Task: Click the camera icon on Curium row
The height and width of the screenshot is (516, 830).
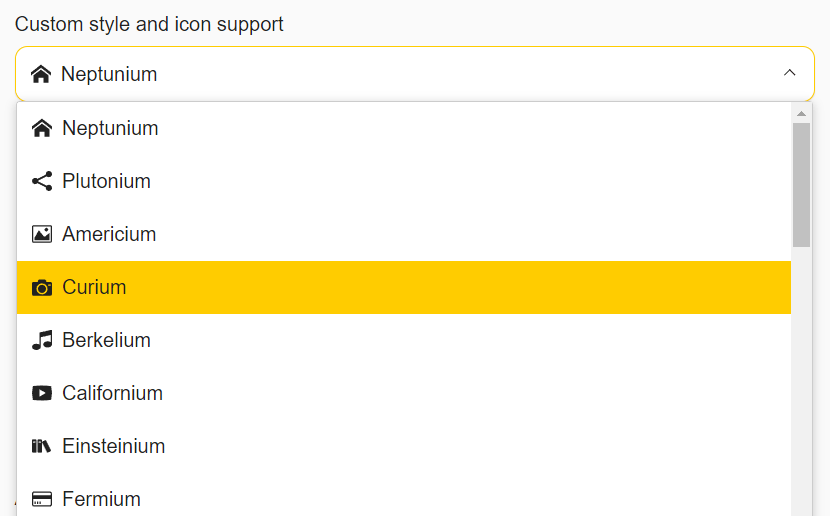Action: point(42,287)
